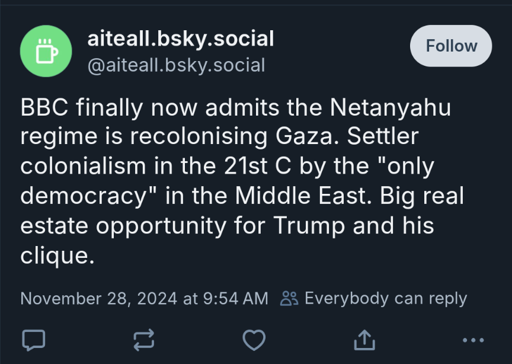Click the people icon beside Everybody can reply
This screenshot has width=512, height=364.
click(289, 298)
